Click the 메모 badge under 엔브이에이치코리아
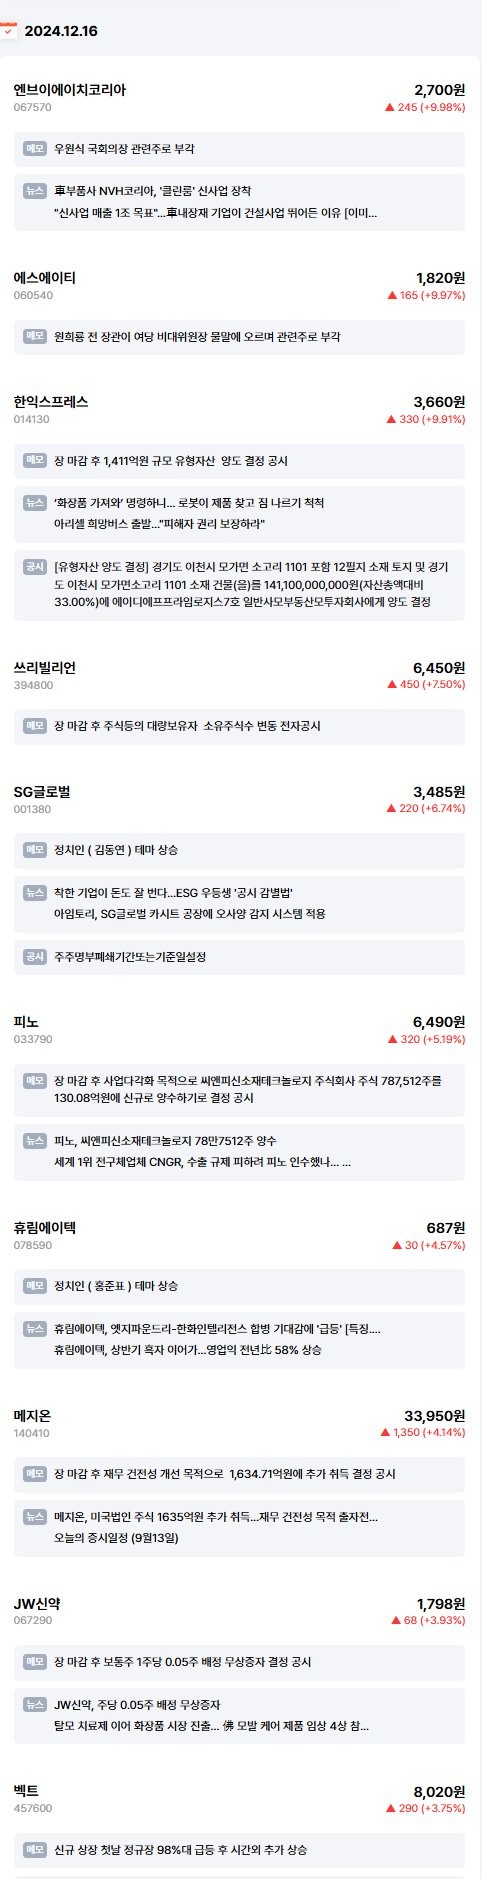 point(35,148)
